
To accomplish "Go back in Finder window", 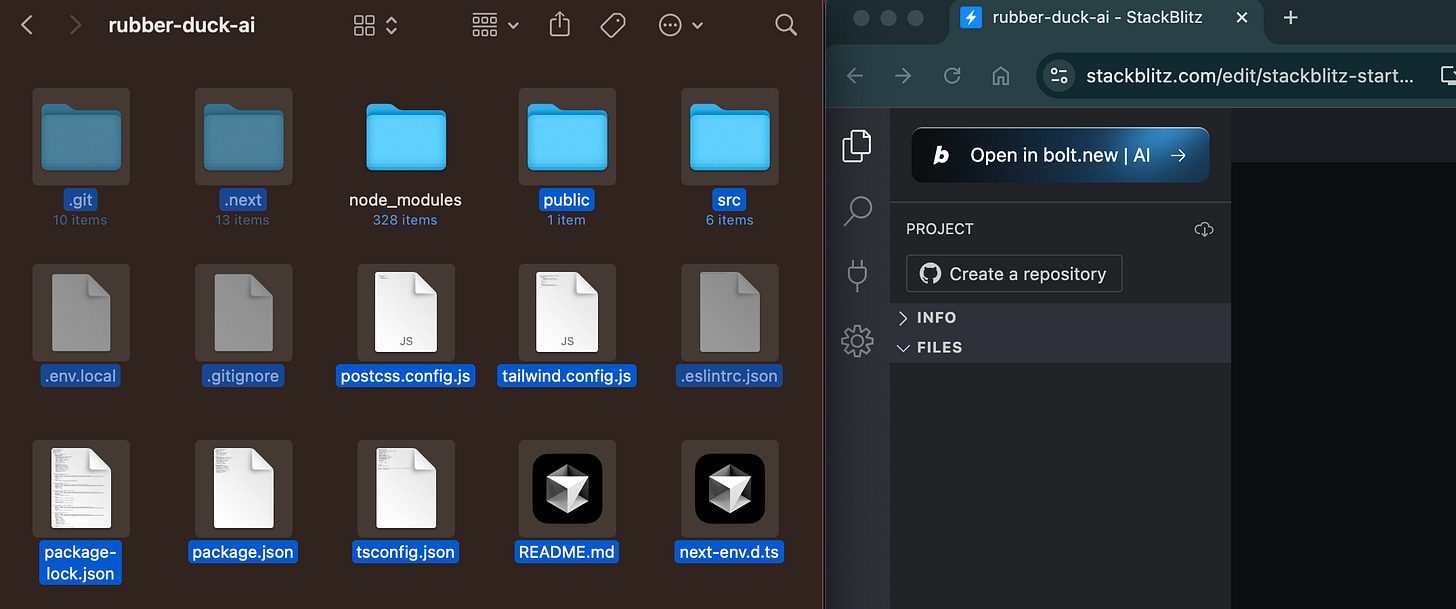I will pyautogui.click(x=27, y=25).
